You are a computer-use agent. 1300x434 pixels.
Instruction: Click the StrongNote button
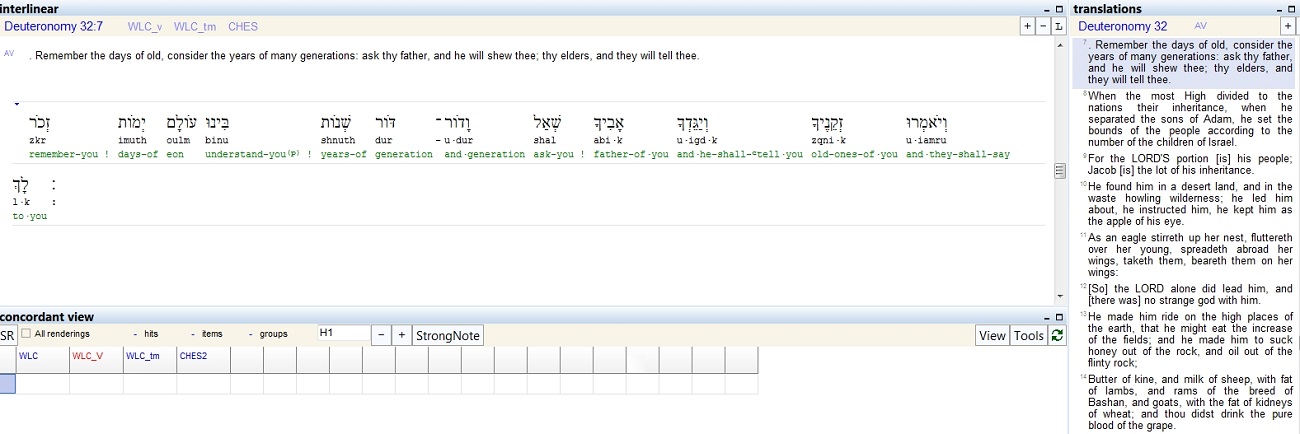tap(447, 336)
